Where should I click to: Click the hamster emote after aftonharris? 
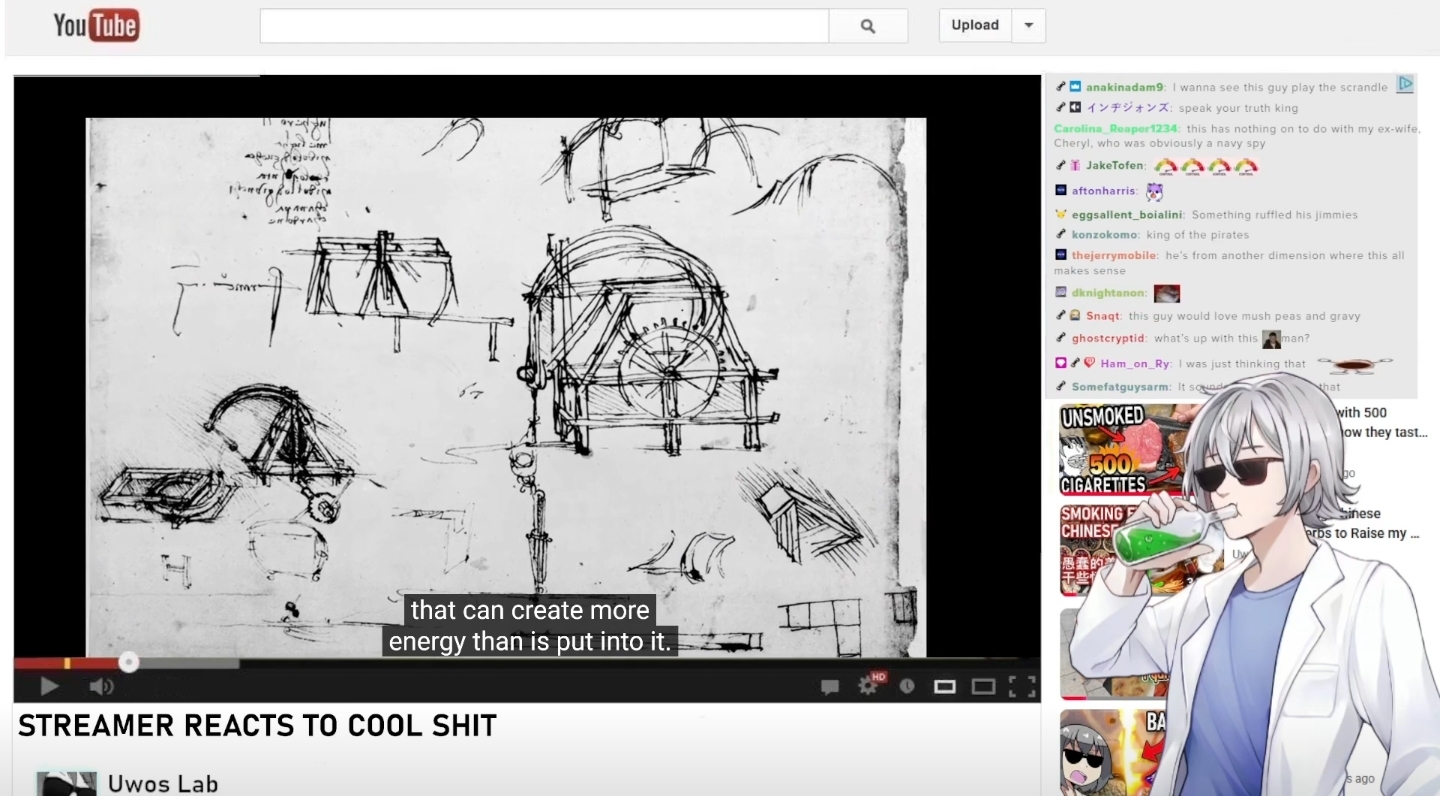coord(1155,191)
